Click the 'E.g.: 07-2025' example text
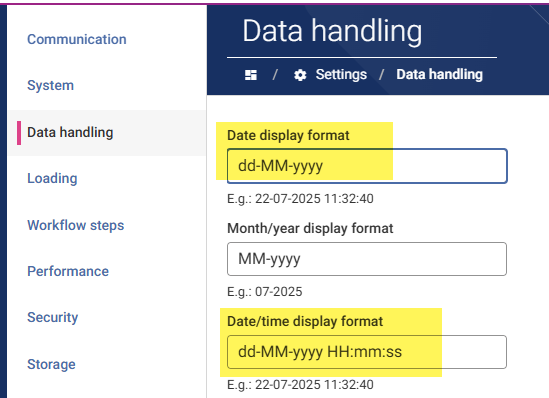The height and width of the screenshot is (398, 549). tap(265, 292)
